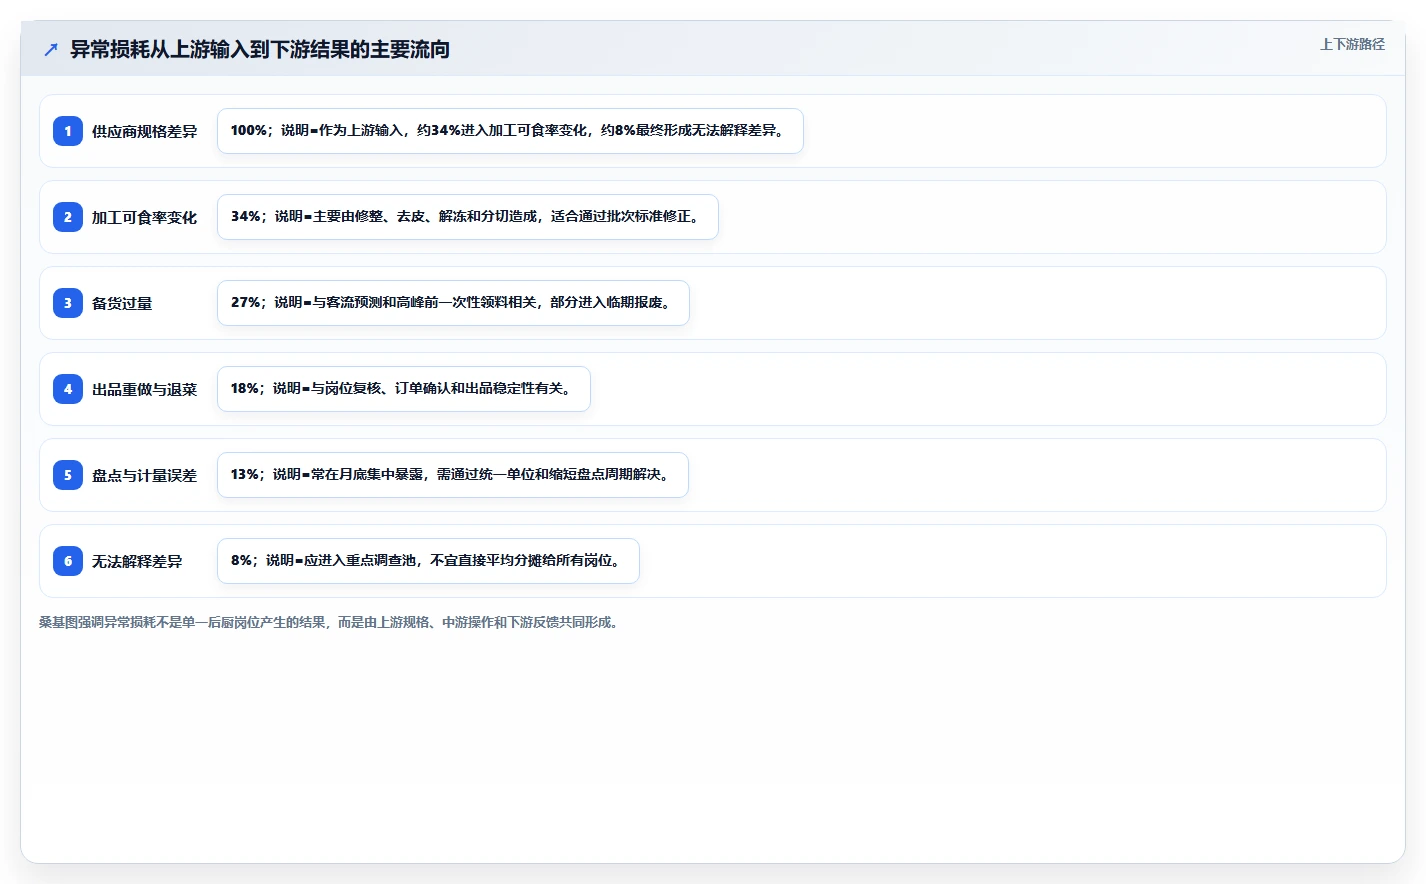This screenshot has height=884, width=1426.
Task: Click the number 1 badge for 供应商规格差异
Action: click(68, 131)
